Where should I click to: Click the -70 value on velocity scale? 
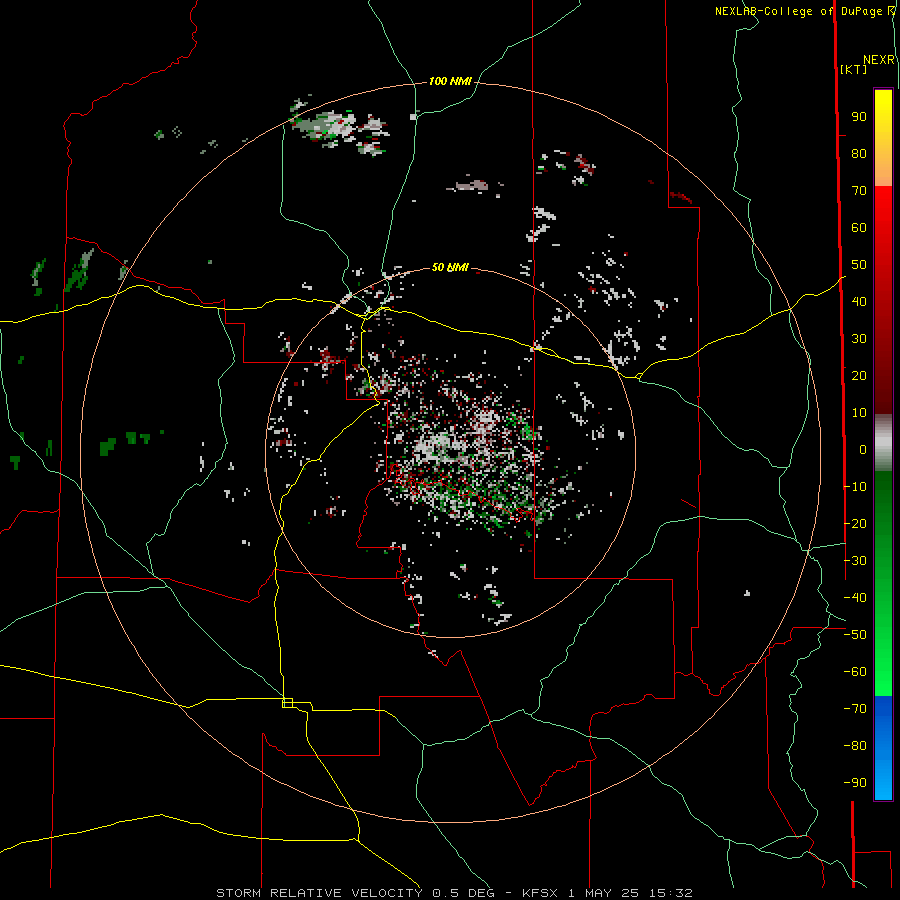(x=855, y=709)
